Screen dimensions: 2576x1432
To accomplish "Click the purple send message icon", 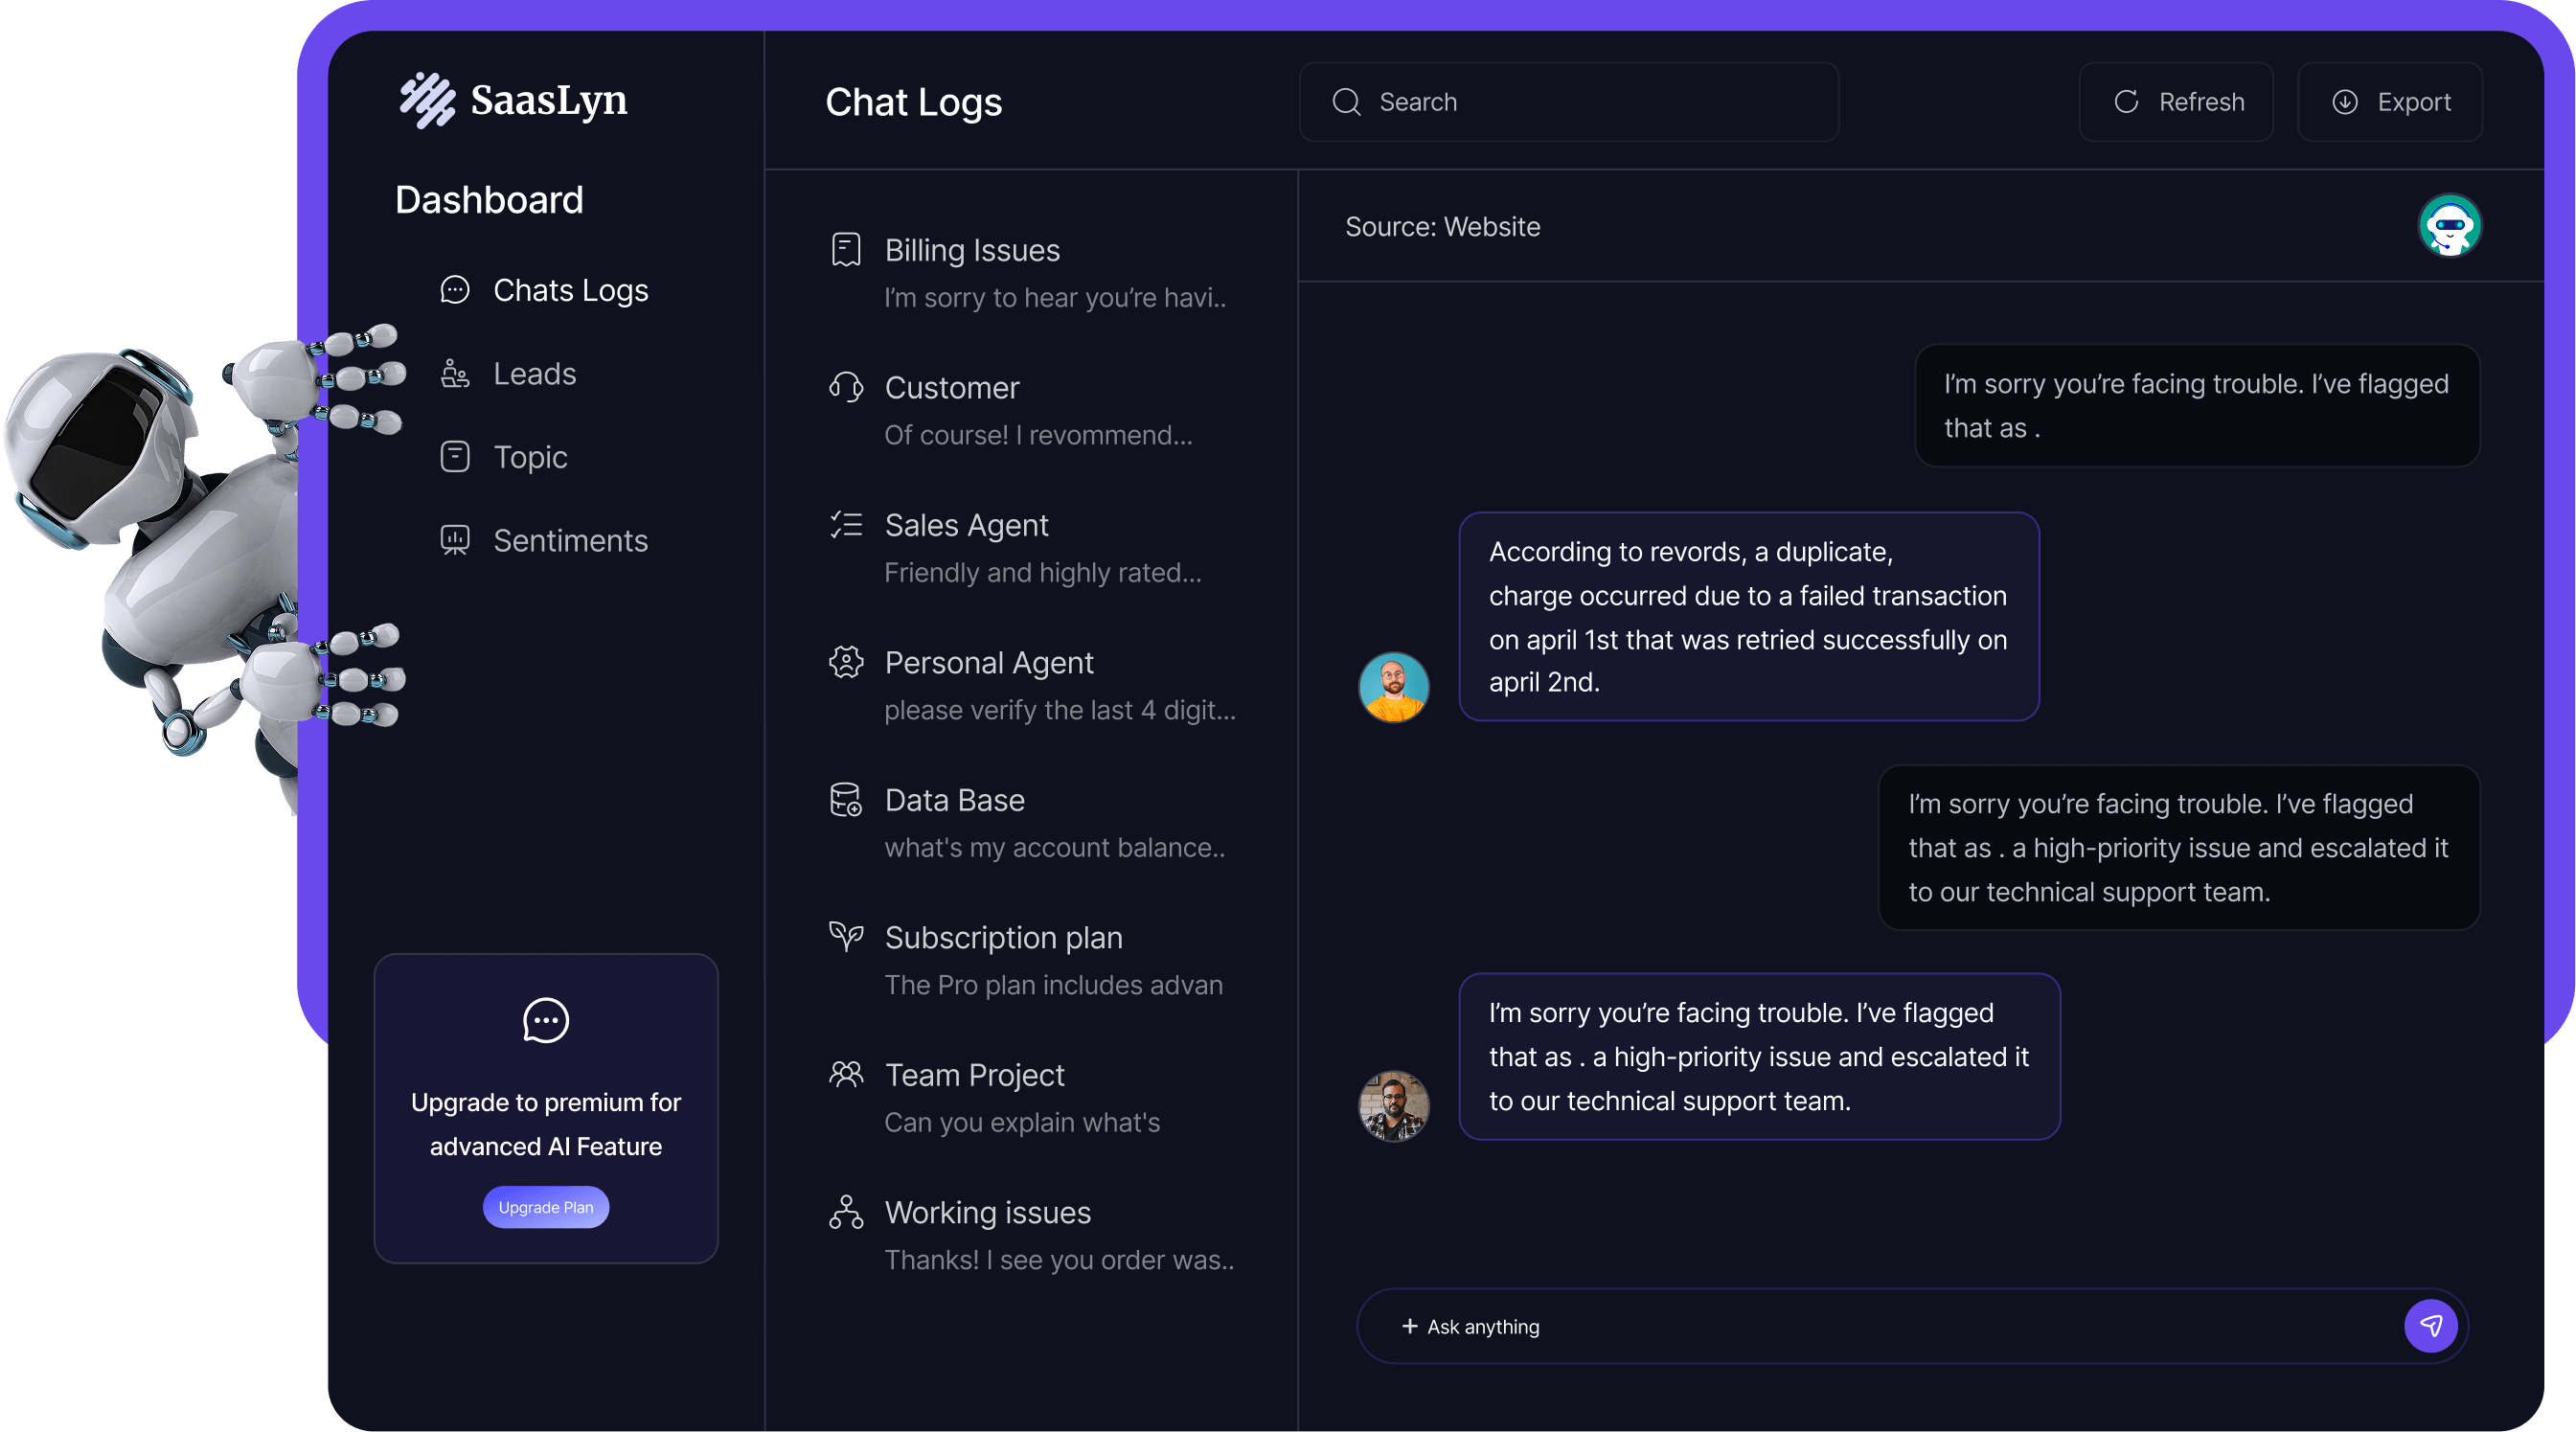I will [2430, 1326].
